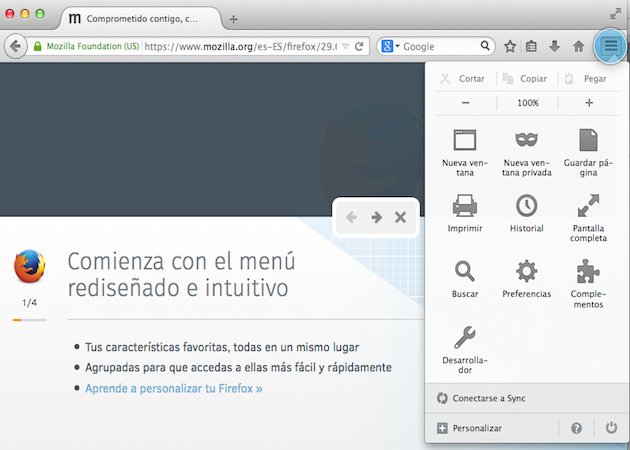This screenshot has width=630, height=450.
Task: Open Desarrollador wrench icon
Action: pyautogui.click(x=465, y=349)
